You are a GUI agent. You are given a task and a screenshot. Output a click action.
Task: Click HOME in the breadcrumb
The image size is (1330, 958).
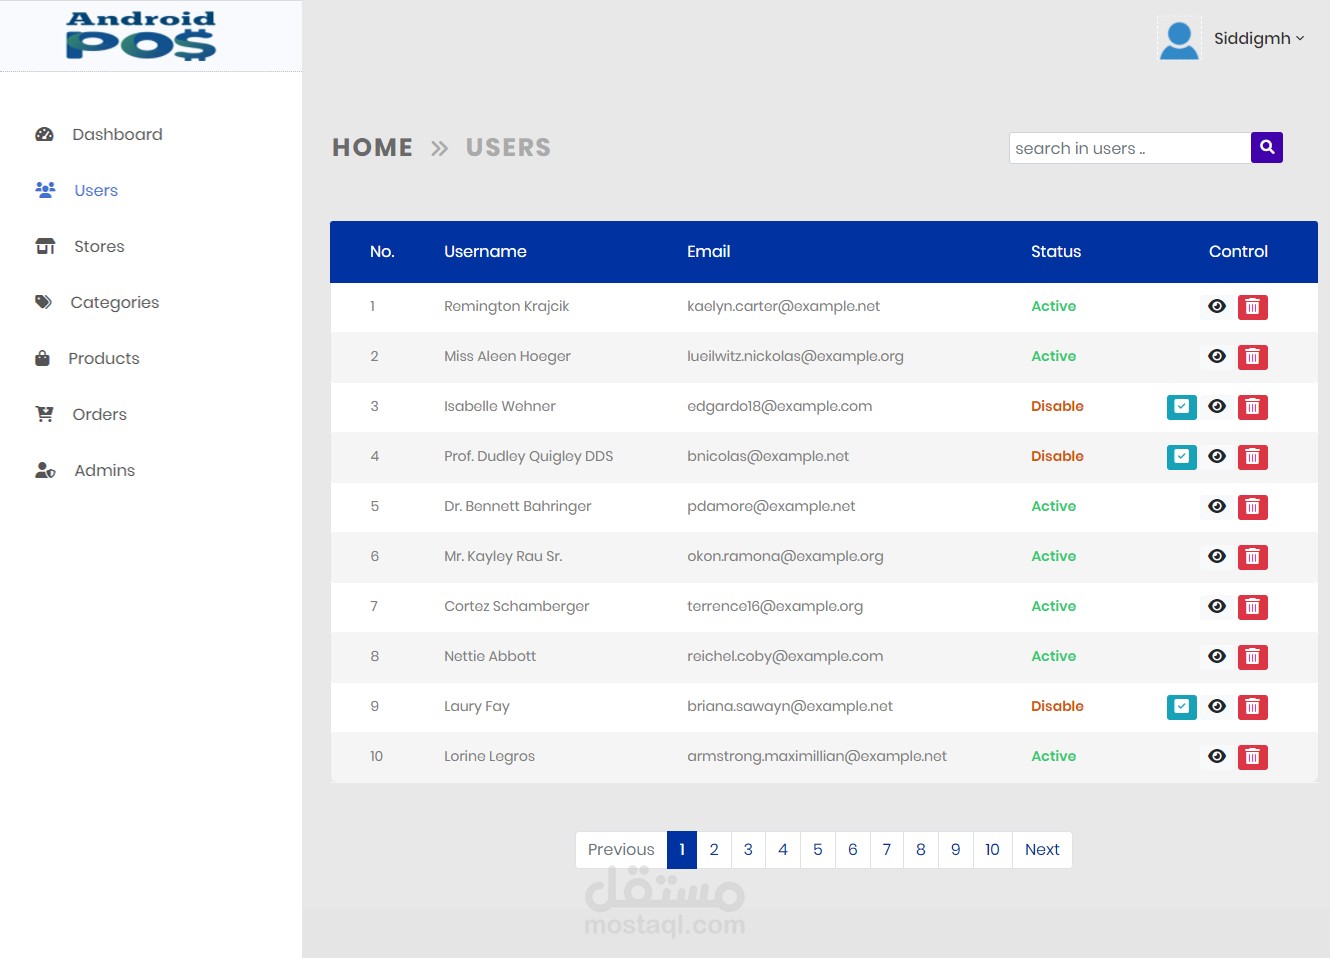click(372, 148)
